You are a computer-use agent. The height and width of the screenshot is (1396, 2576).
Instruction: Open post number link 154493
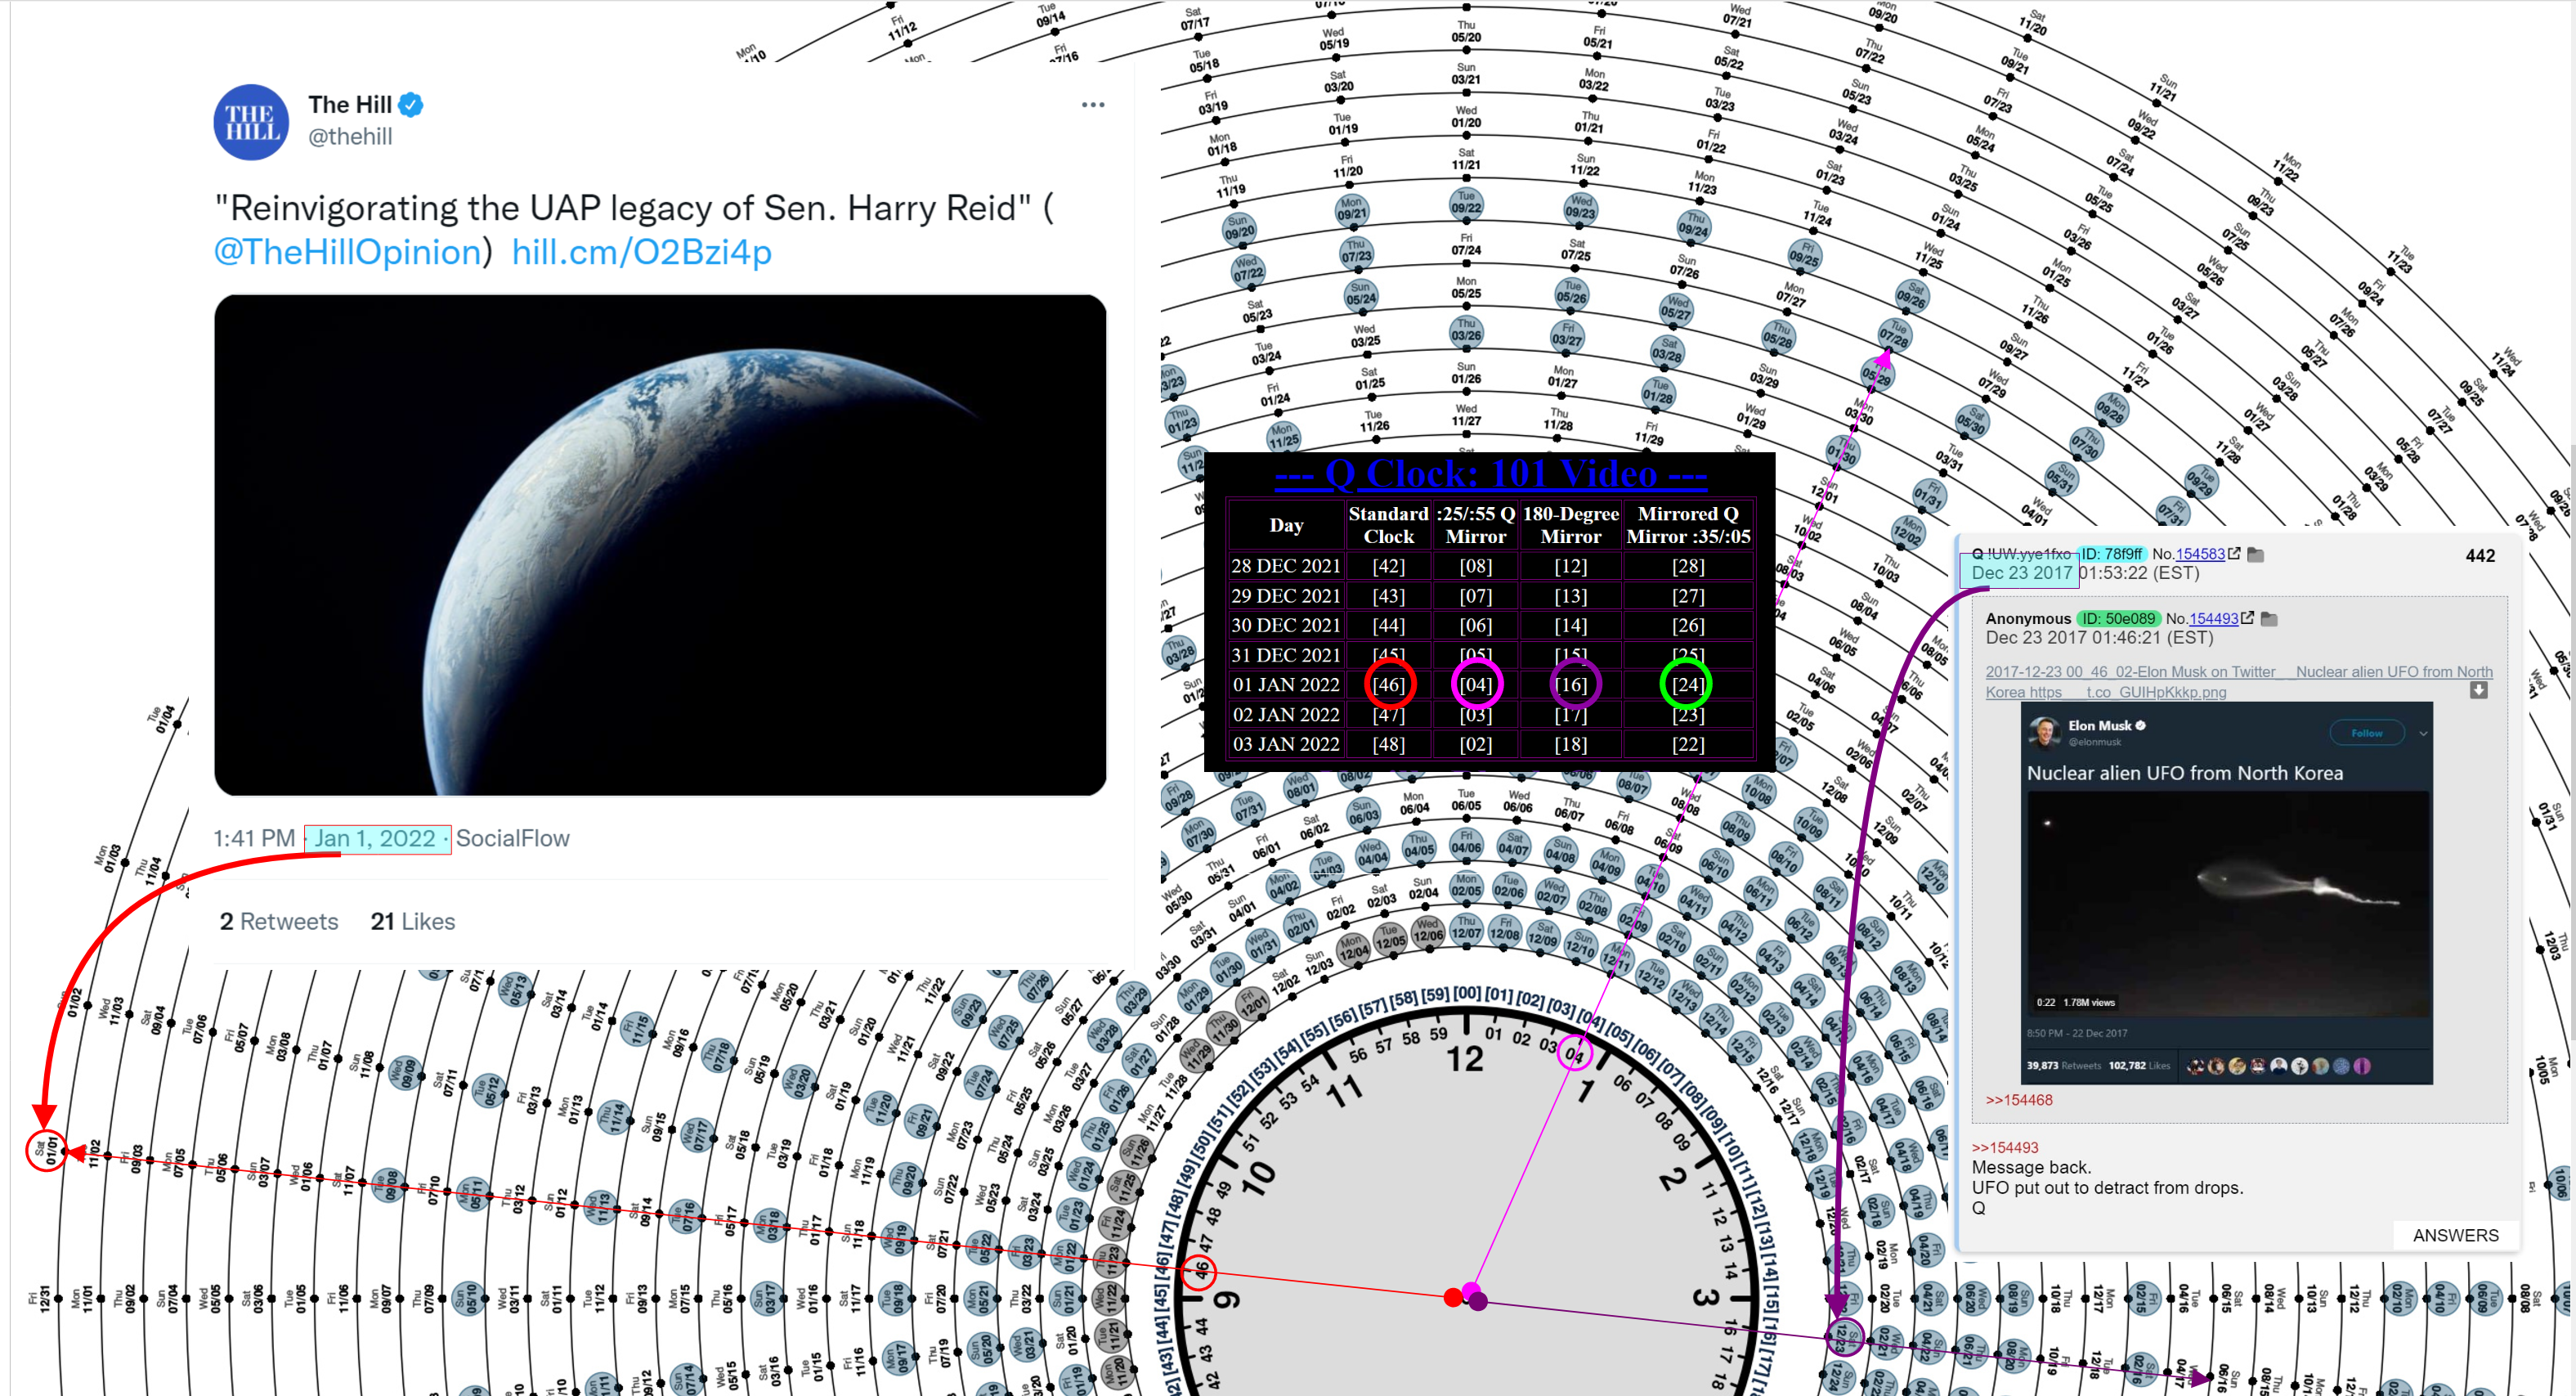[x=2214, y=618]
